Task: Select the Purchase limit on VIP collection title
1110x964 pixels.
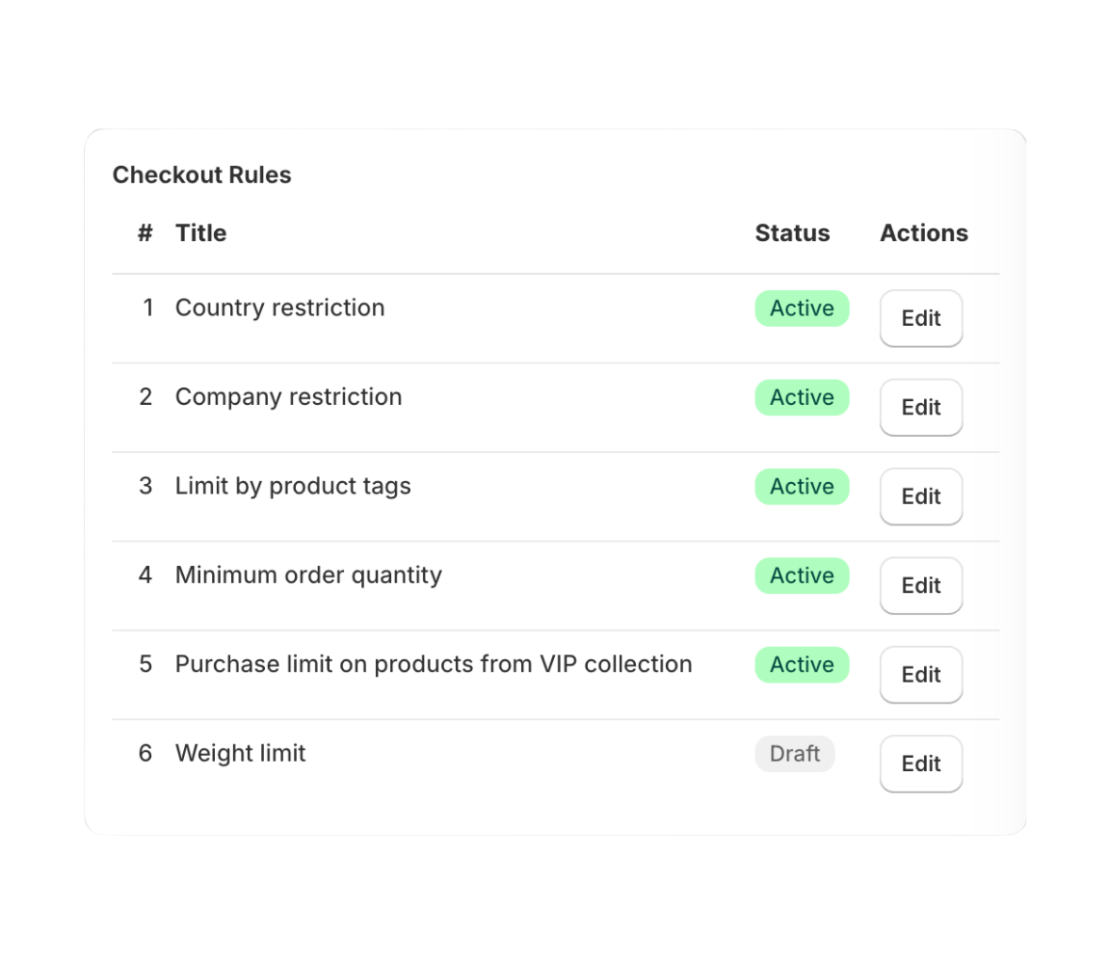Action: (x=433, y=664)
